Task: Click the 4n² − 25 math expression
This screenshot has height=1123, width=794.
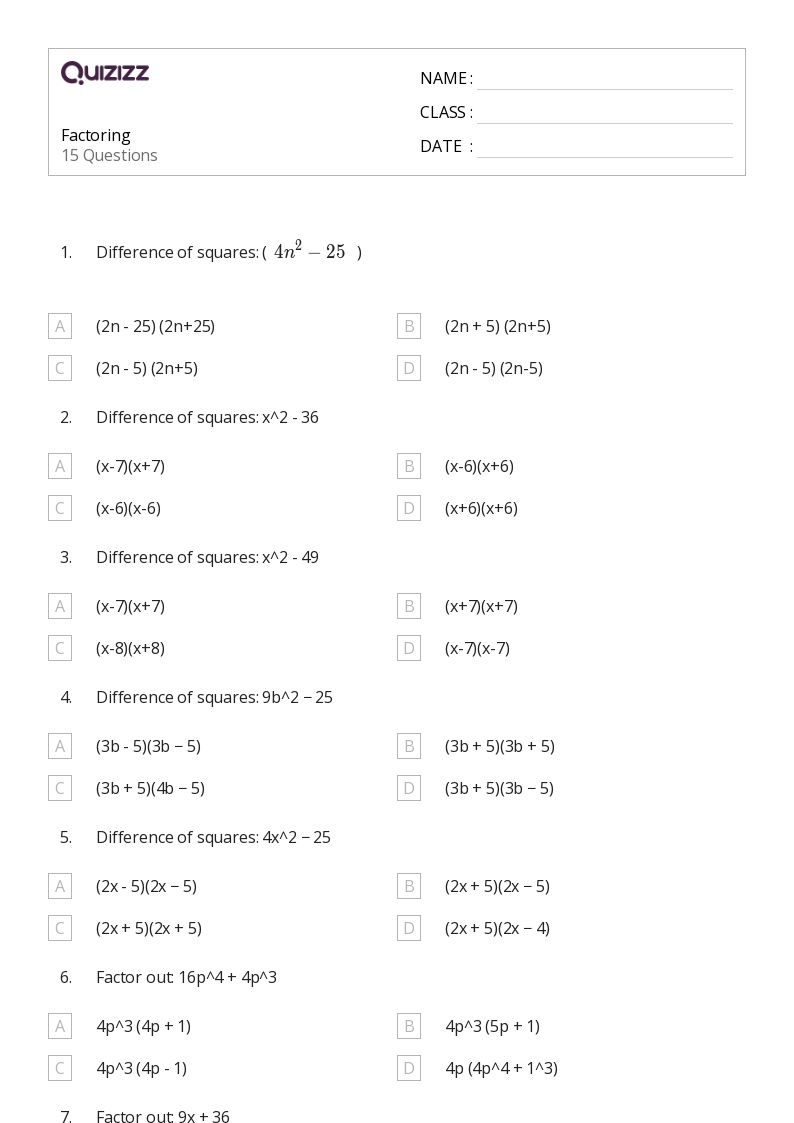Action: (x=309, y=251)
